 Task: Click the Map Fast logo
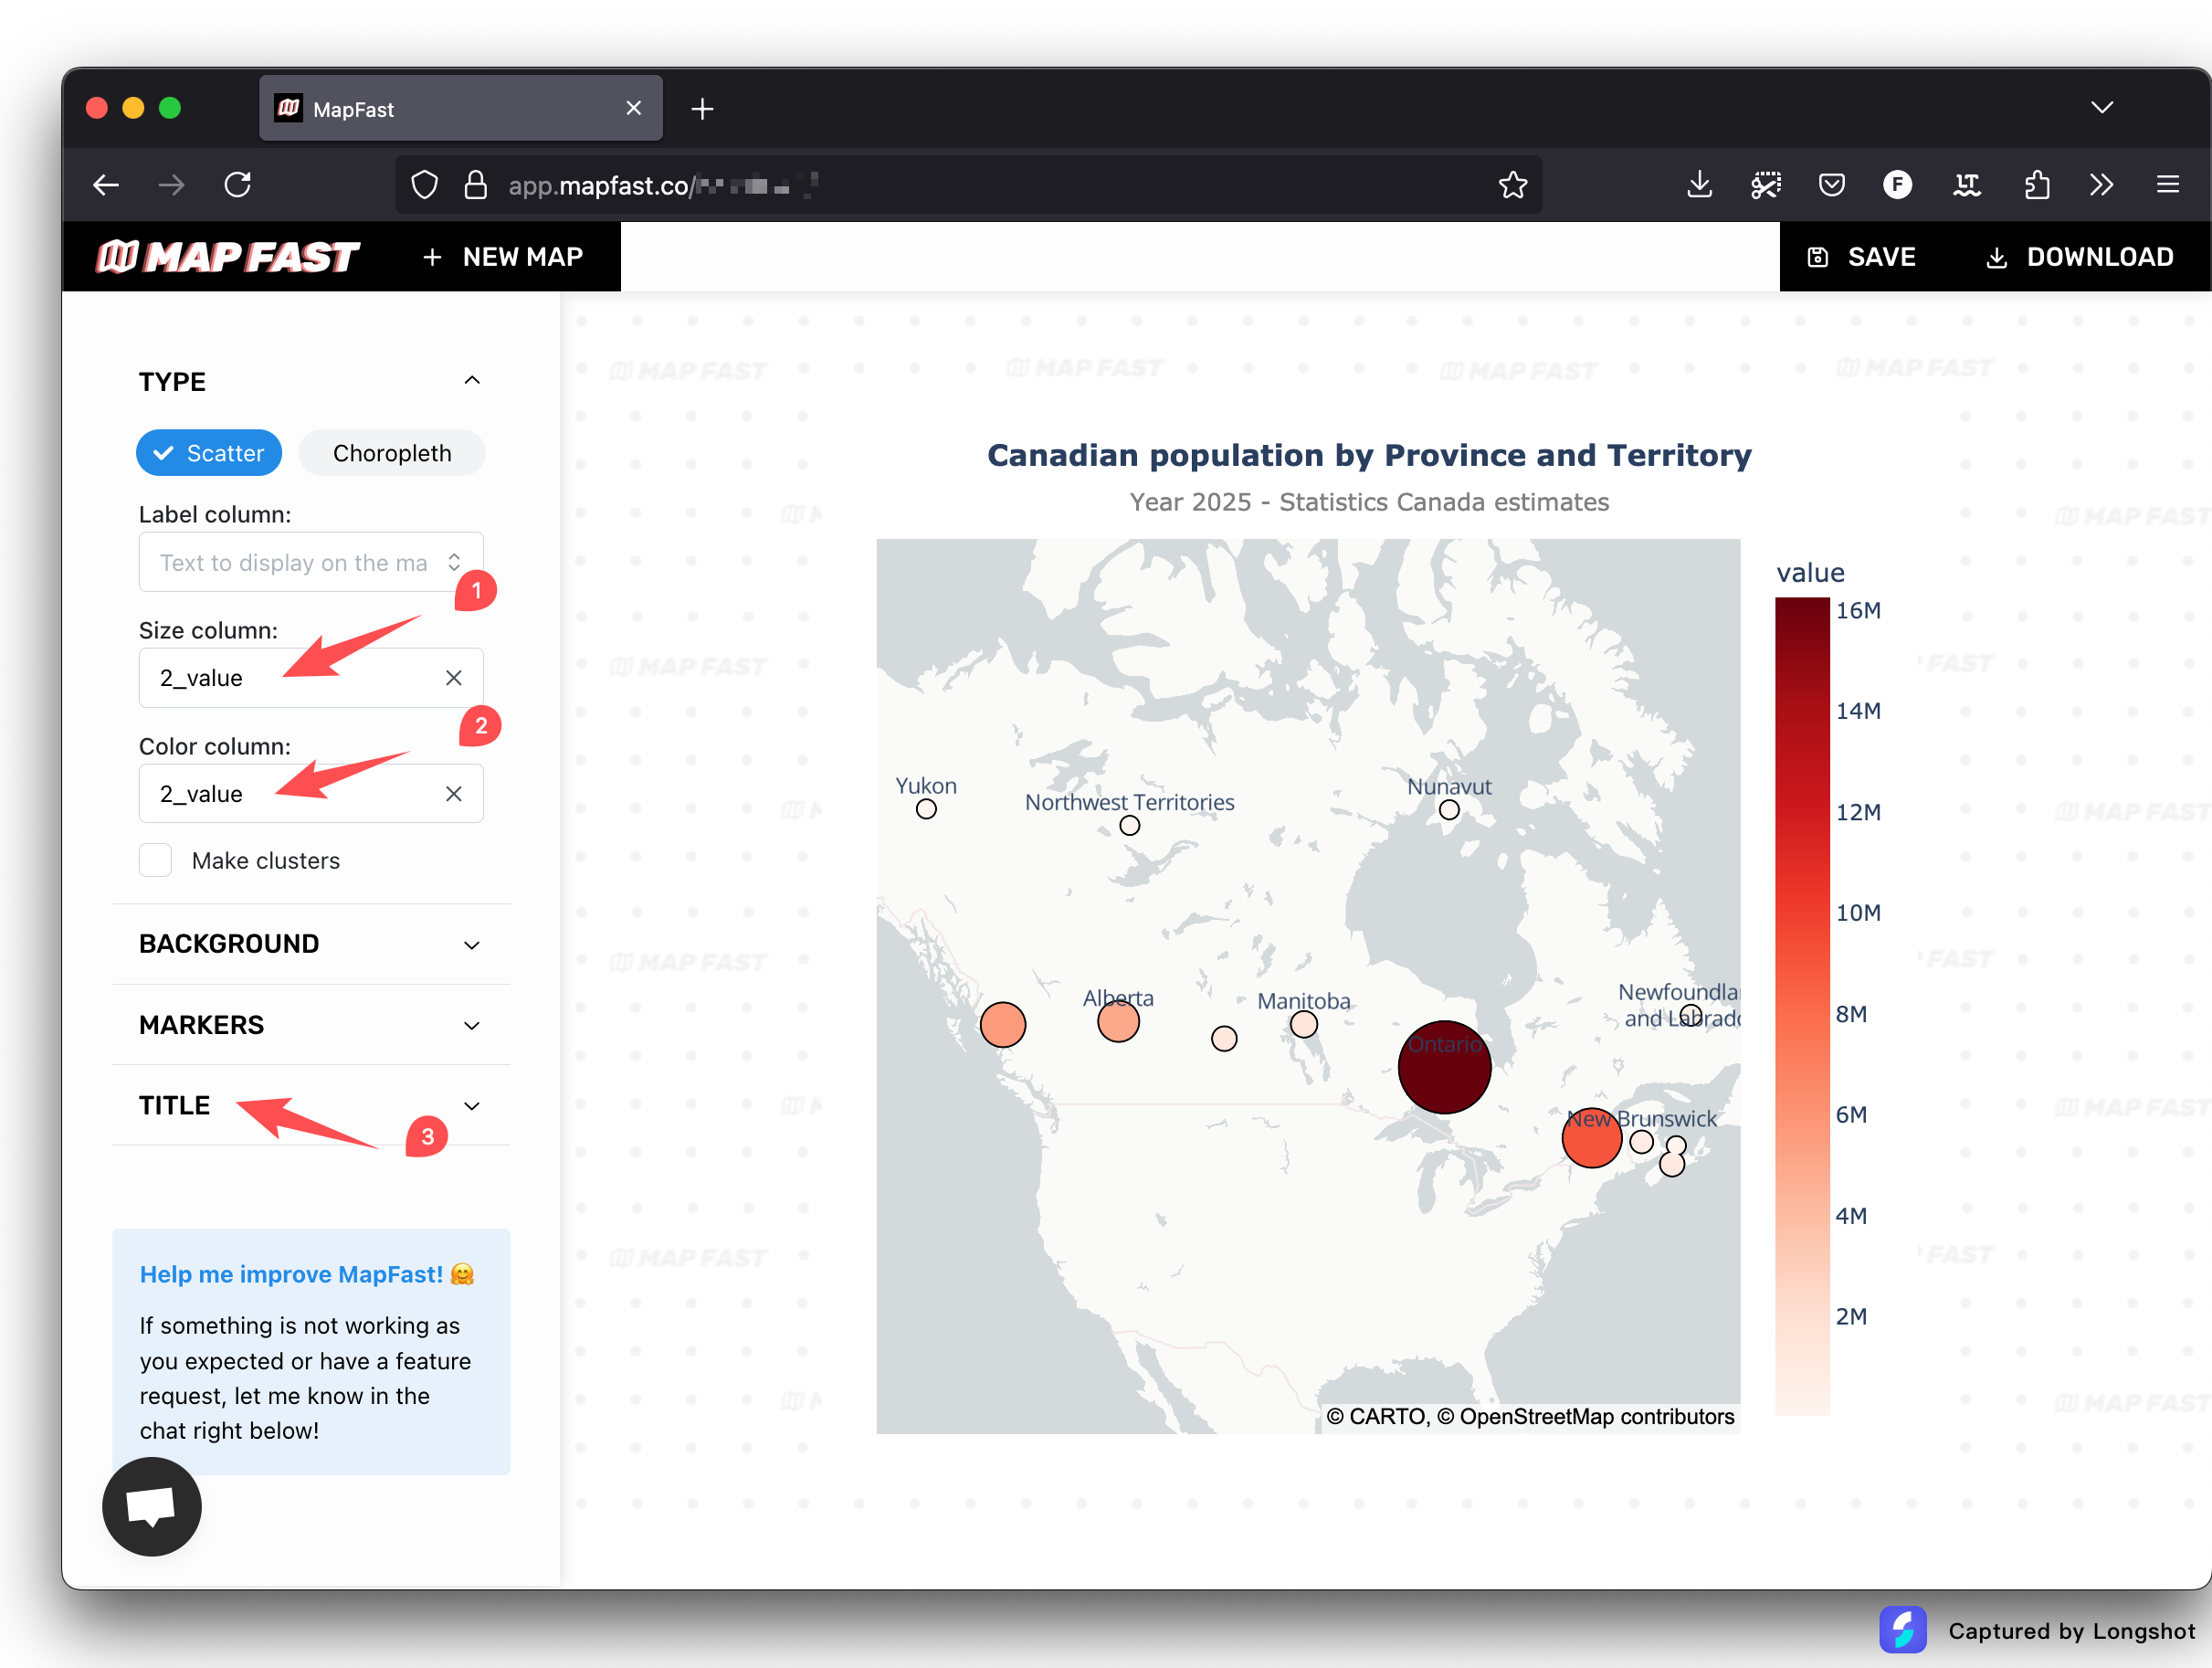(x=228, y=257)
